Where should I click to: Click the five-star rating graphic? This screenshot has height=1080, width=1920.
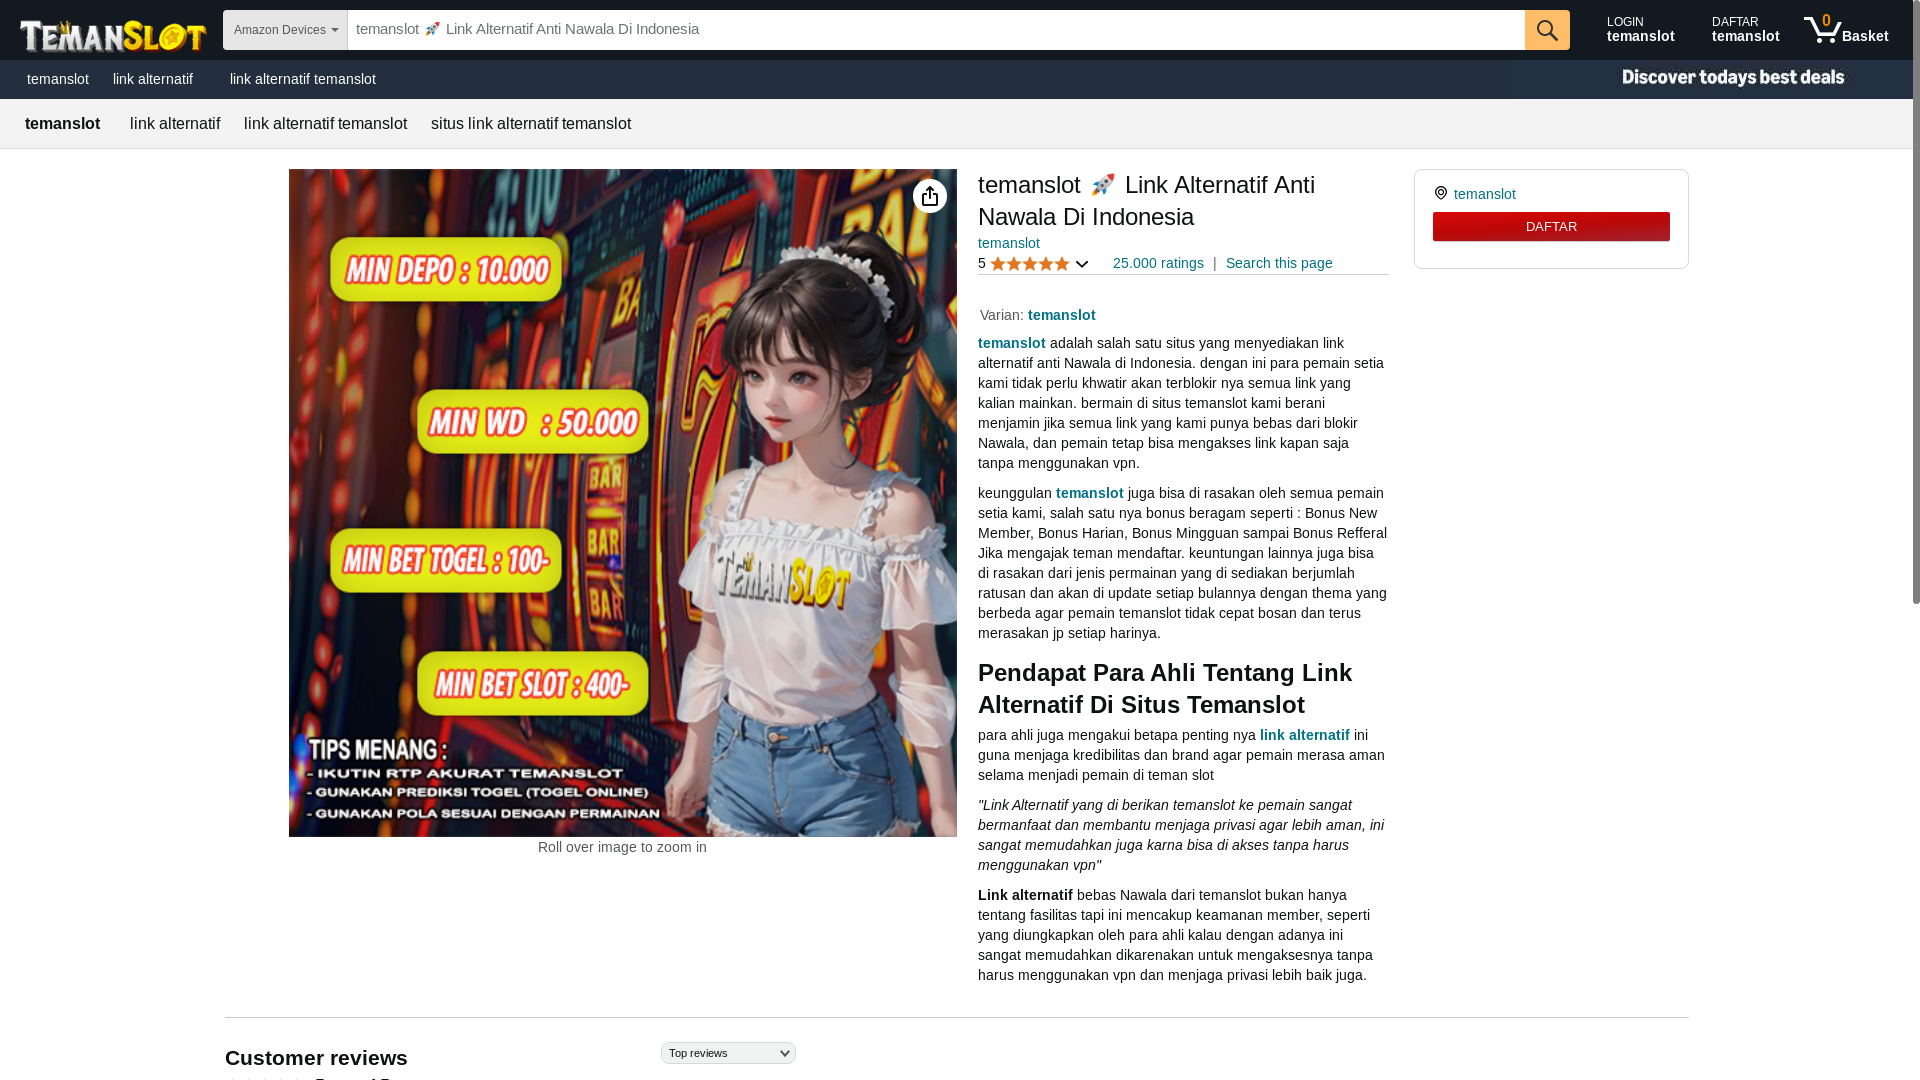pos(1030,264)
